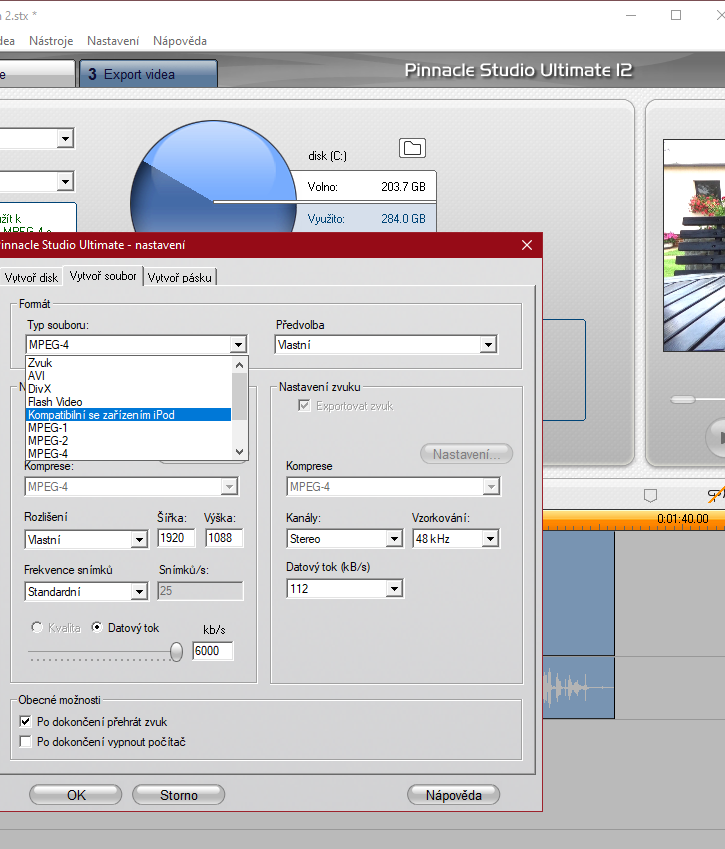Click the OK button
Viewport: 725px width, 849px height.
(76, 795)
